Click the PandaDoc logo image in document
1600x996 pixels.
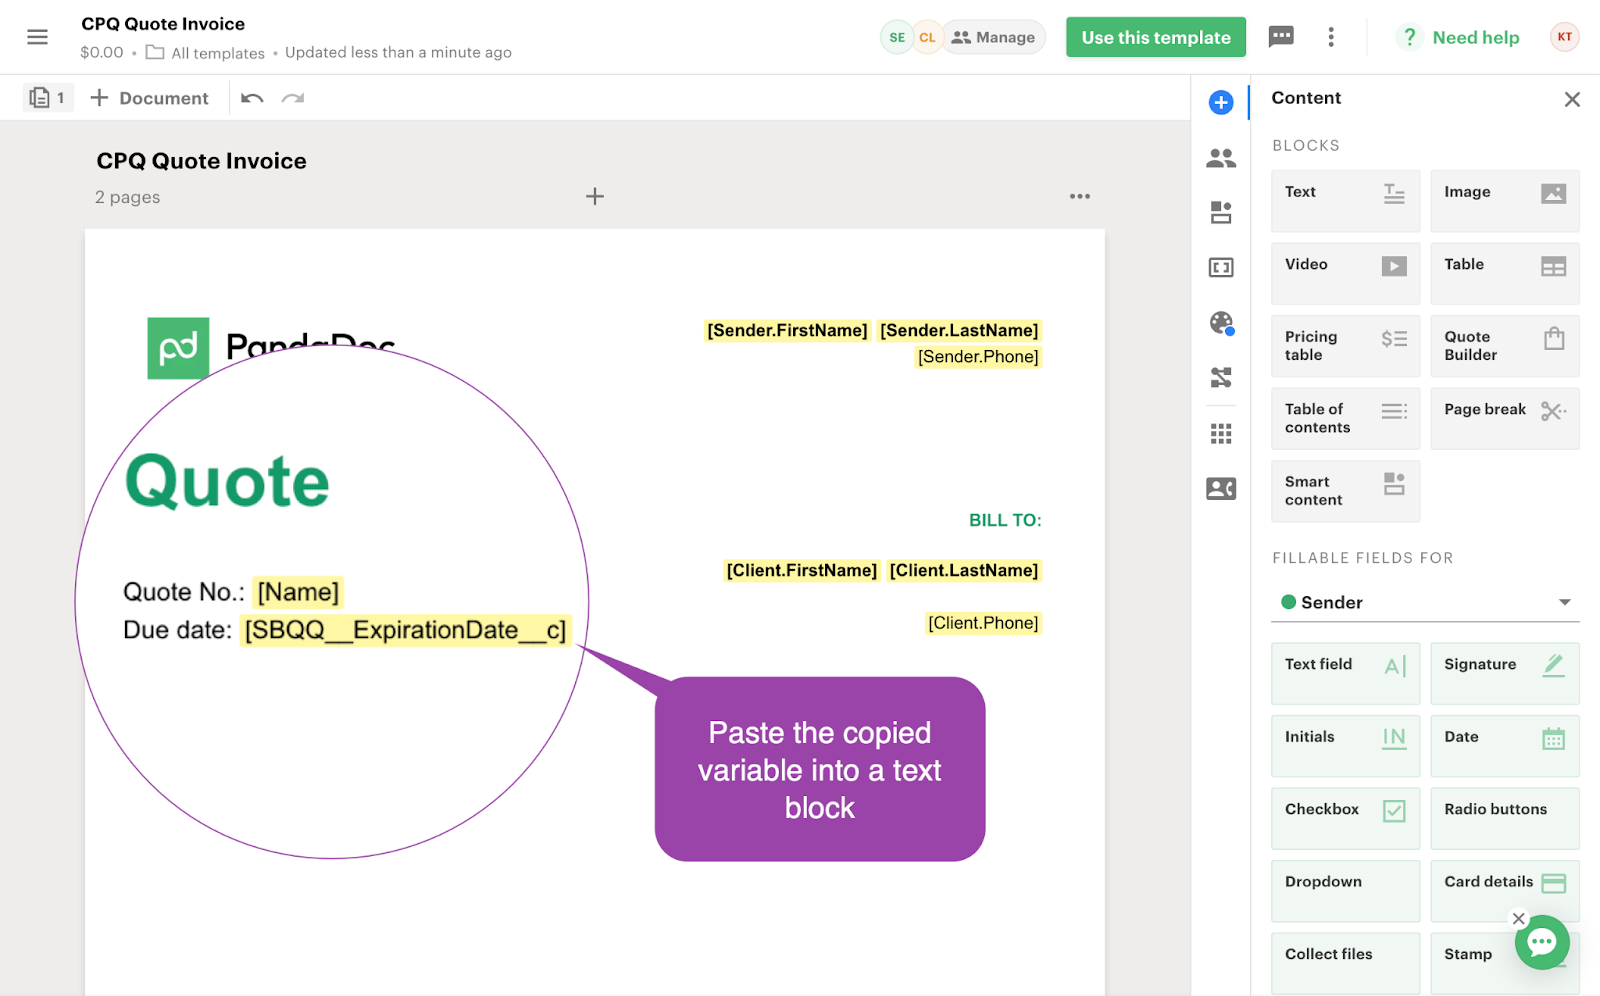click(x=270, y=348)
